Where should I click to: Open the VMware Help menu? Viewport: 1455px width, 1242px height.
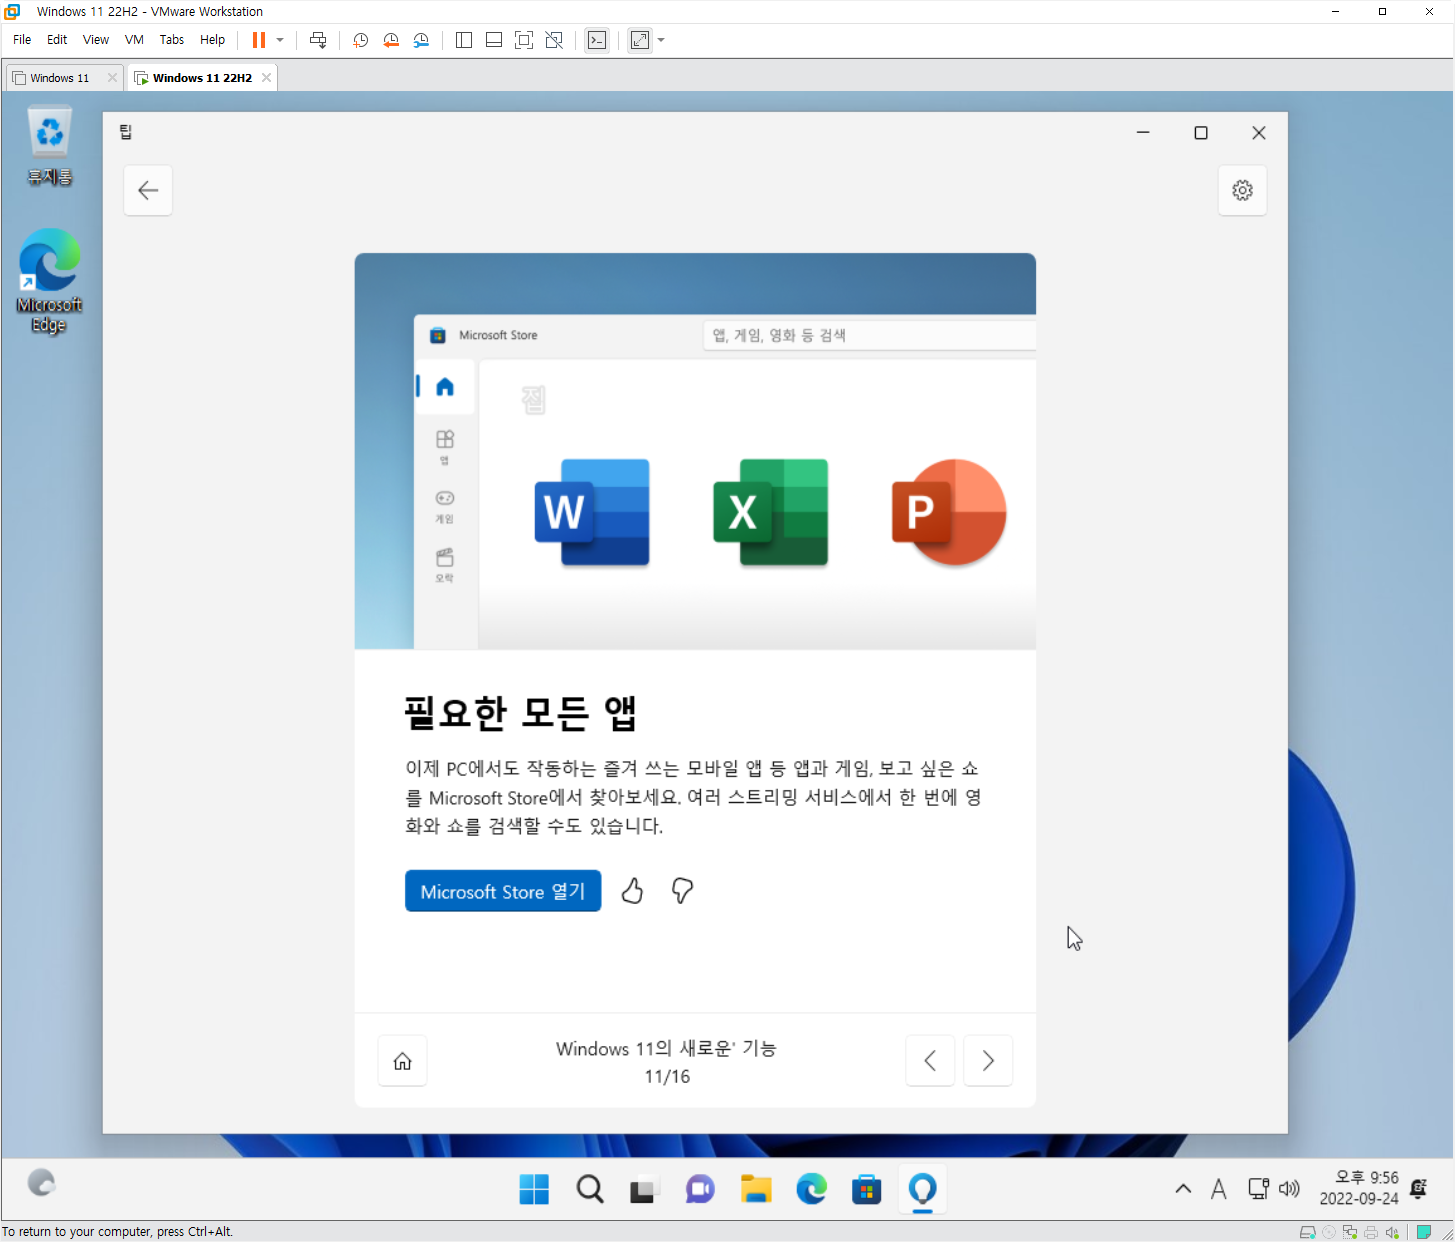tap(212, 40)
